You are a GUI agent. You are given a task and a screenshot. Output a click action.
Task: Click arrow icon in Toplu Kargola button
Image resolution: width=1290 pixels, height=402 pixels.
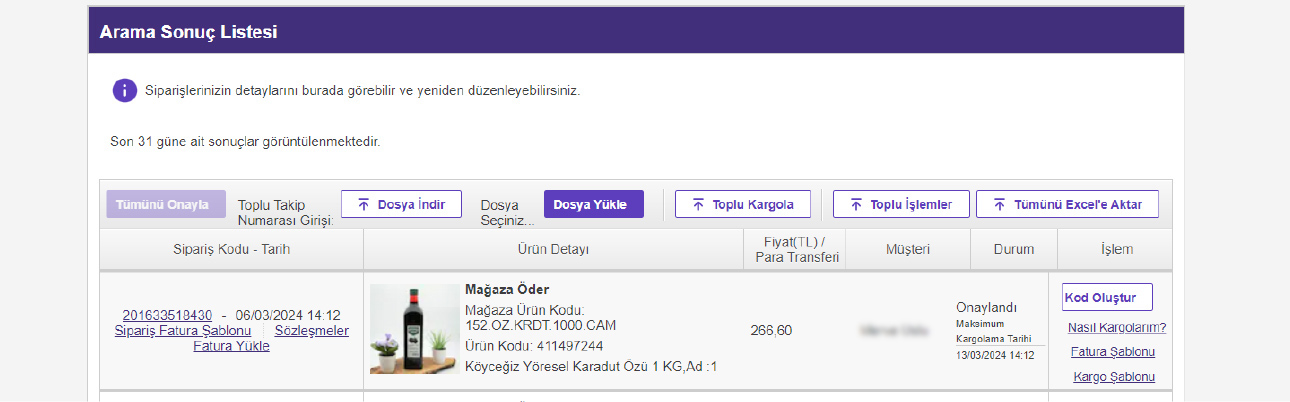pos(697,204)
